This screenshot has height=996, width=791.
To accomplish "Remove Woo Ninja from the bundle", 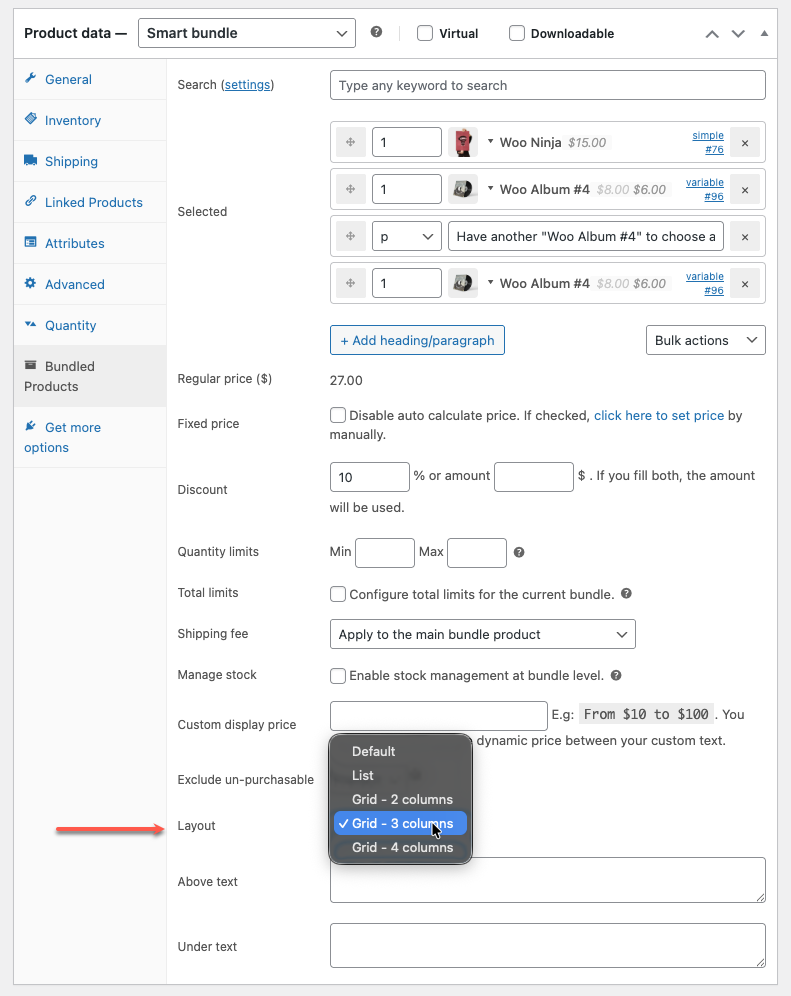I will pyautogui.click(x=745, y=142).
